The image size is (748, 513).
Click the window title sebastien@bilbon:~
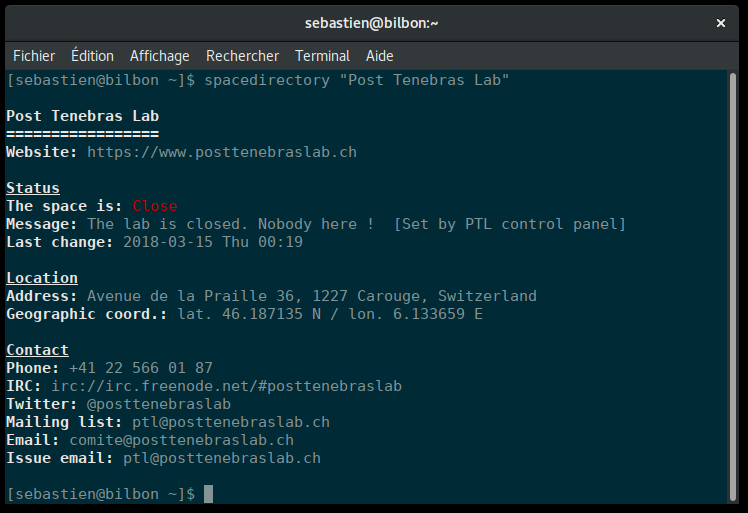click(x=372, y=22)
